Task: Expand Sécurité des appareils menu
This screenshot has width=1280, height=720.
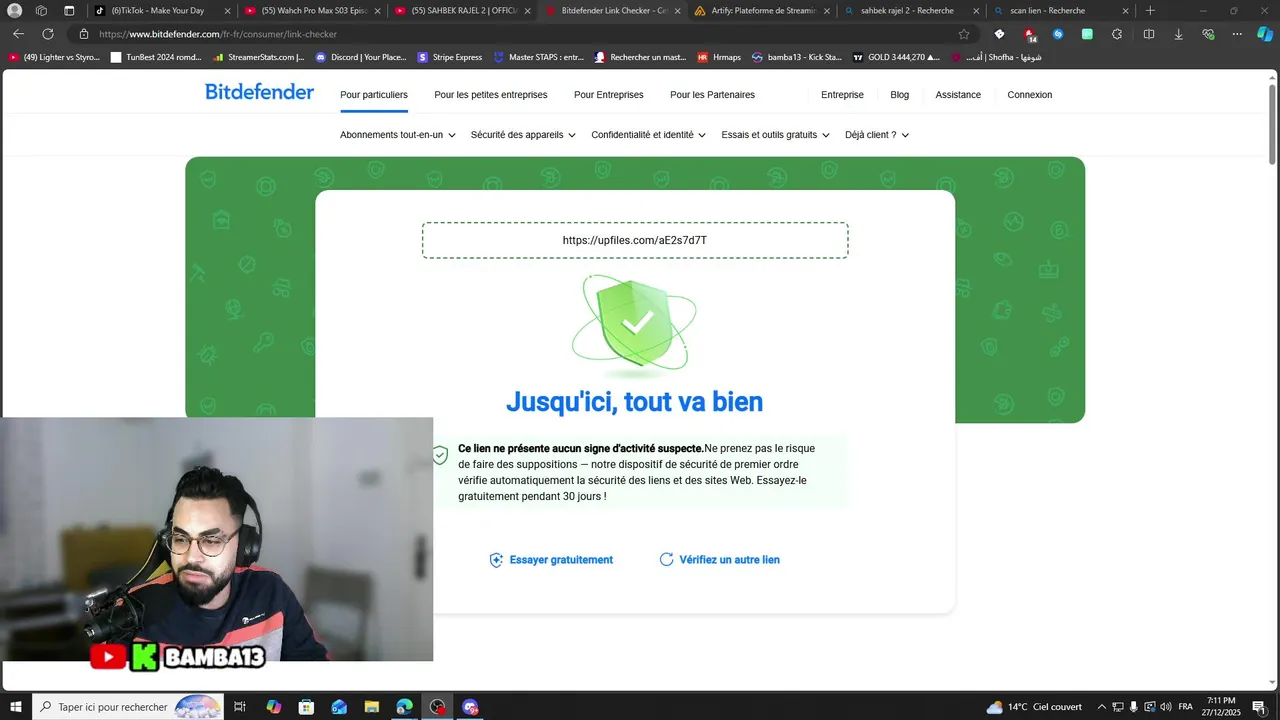Action: (x=523, y=135)
